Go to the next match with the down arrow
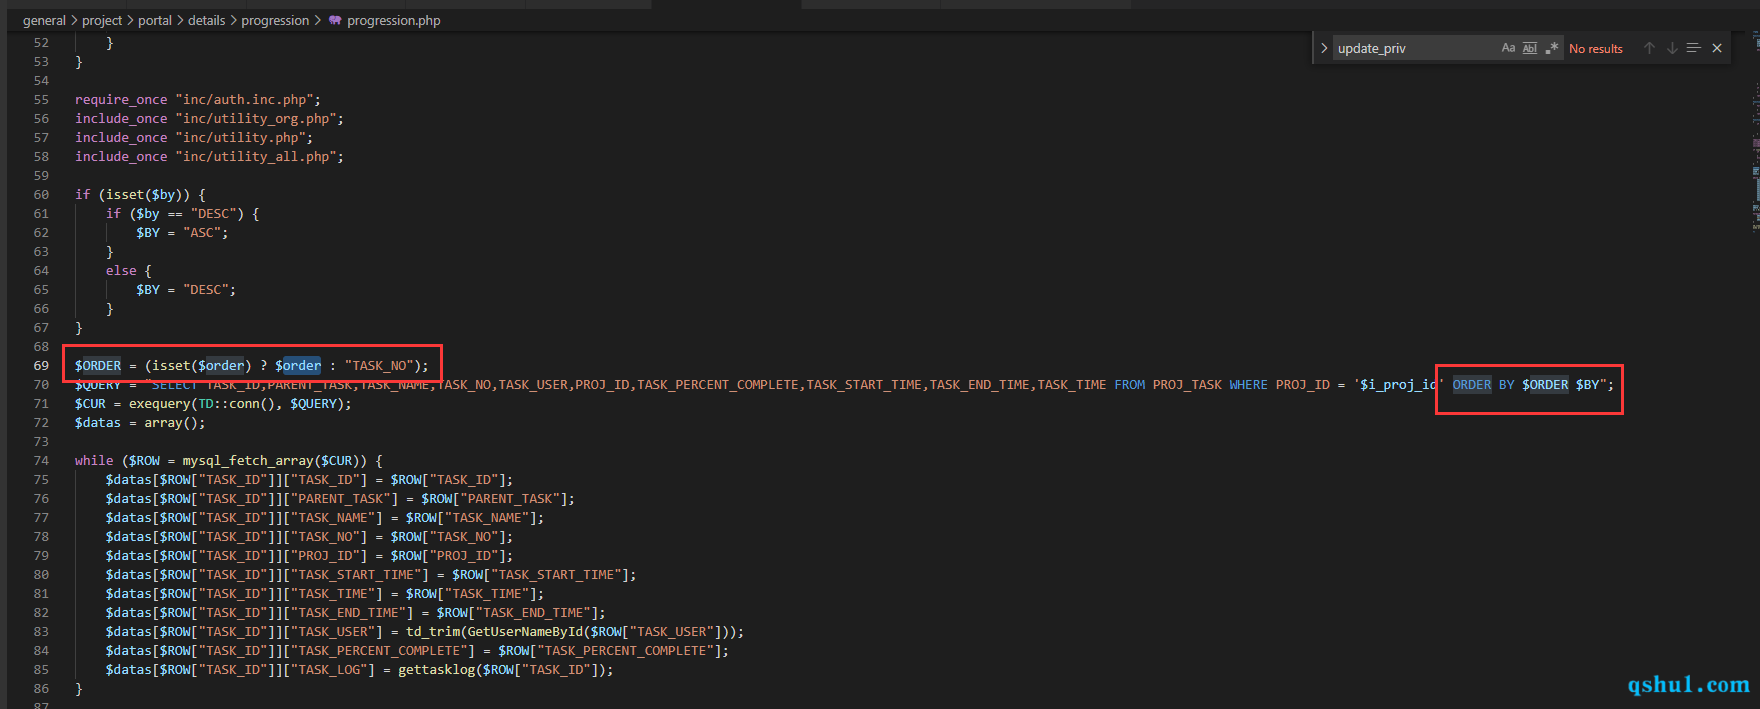The image size is (1760, 709). [x=1671, y=48]
